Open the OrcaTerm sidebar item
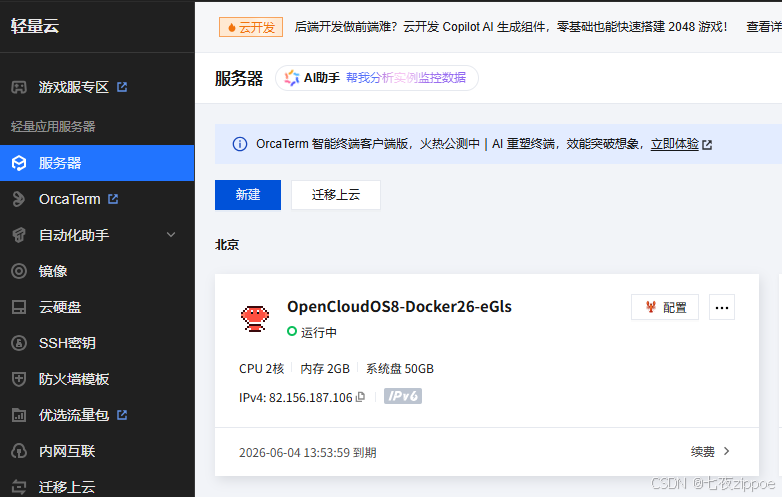This screenshot has width=782, height=497. [x=70, y=199]
